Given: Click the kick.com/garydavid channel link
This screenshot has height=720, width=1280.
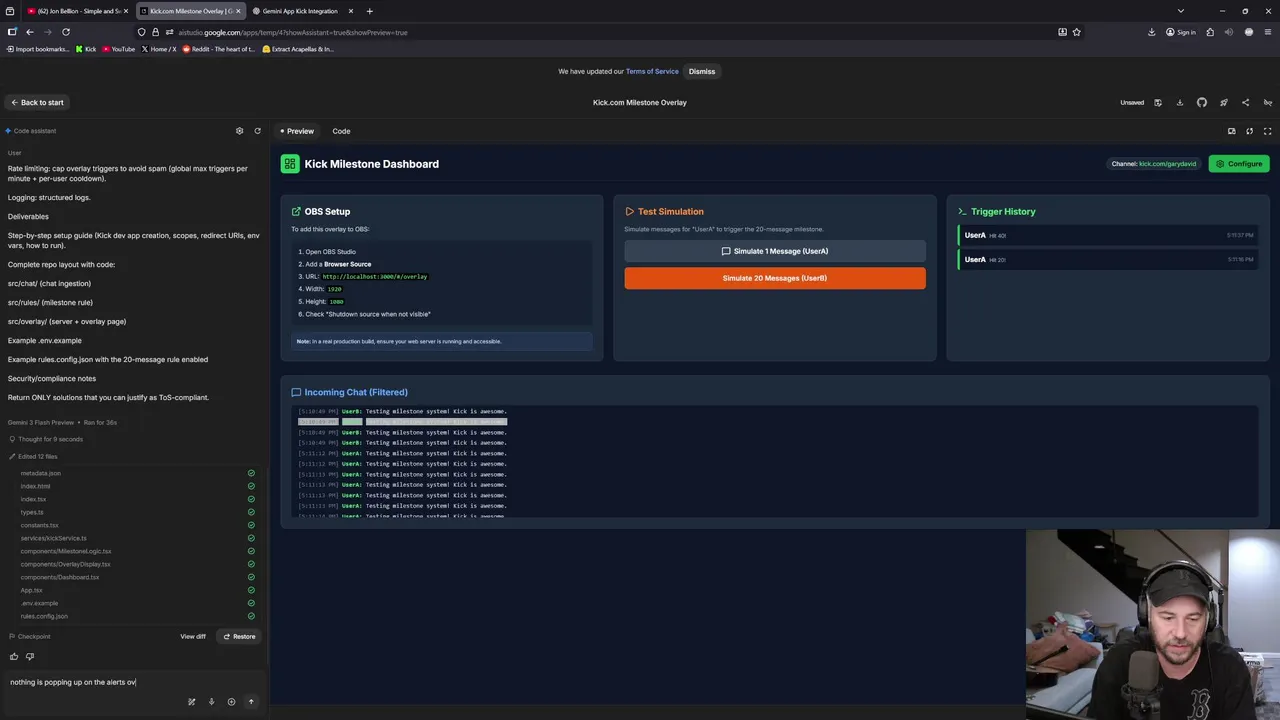Looking at the screenshot, I should [1167, 164].
